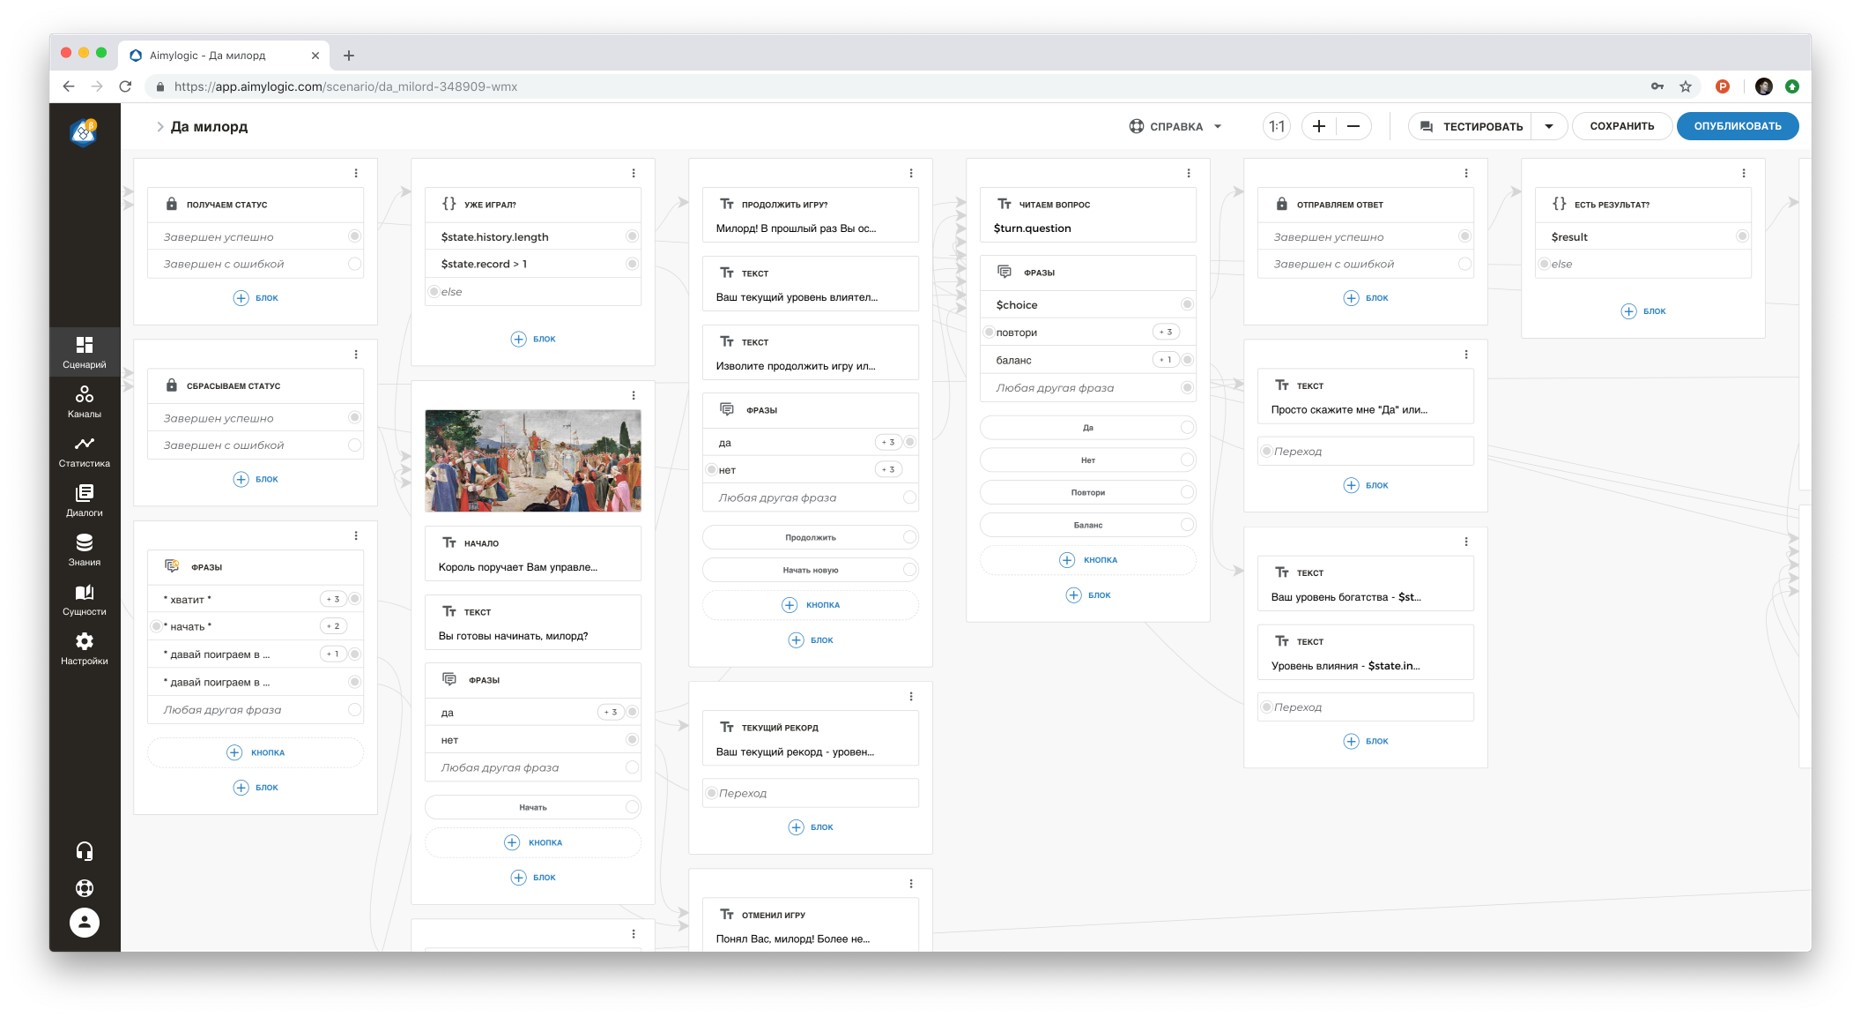Add block under Отправляем ответ card
1861x1017 pixels.
1366,298
